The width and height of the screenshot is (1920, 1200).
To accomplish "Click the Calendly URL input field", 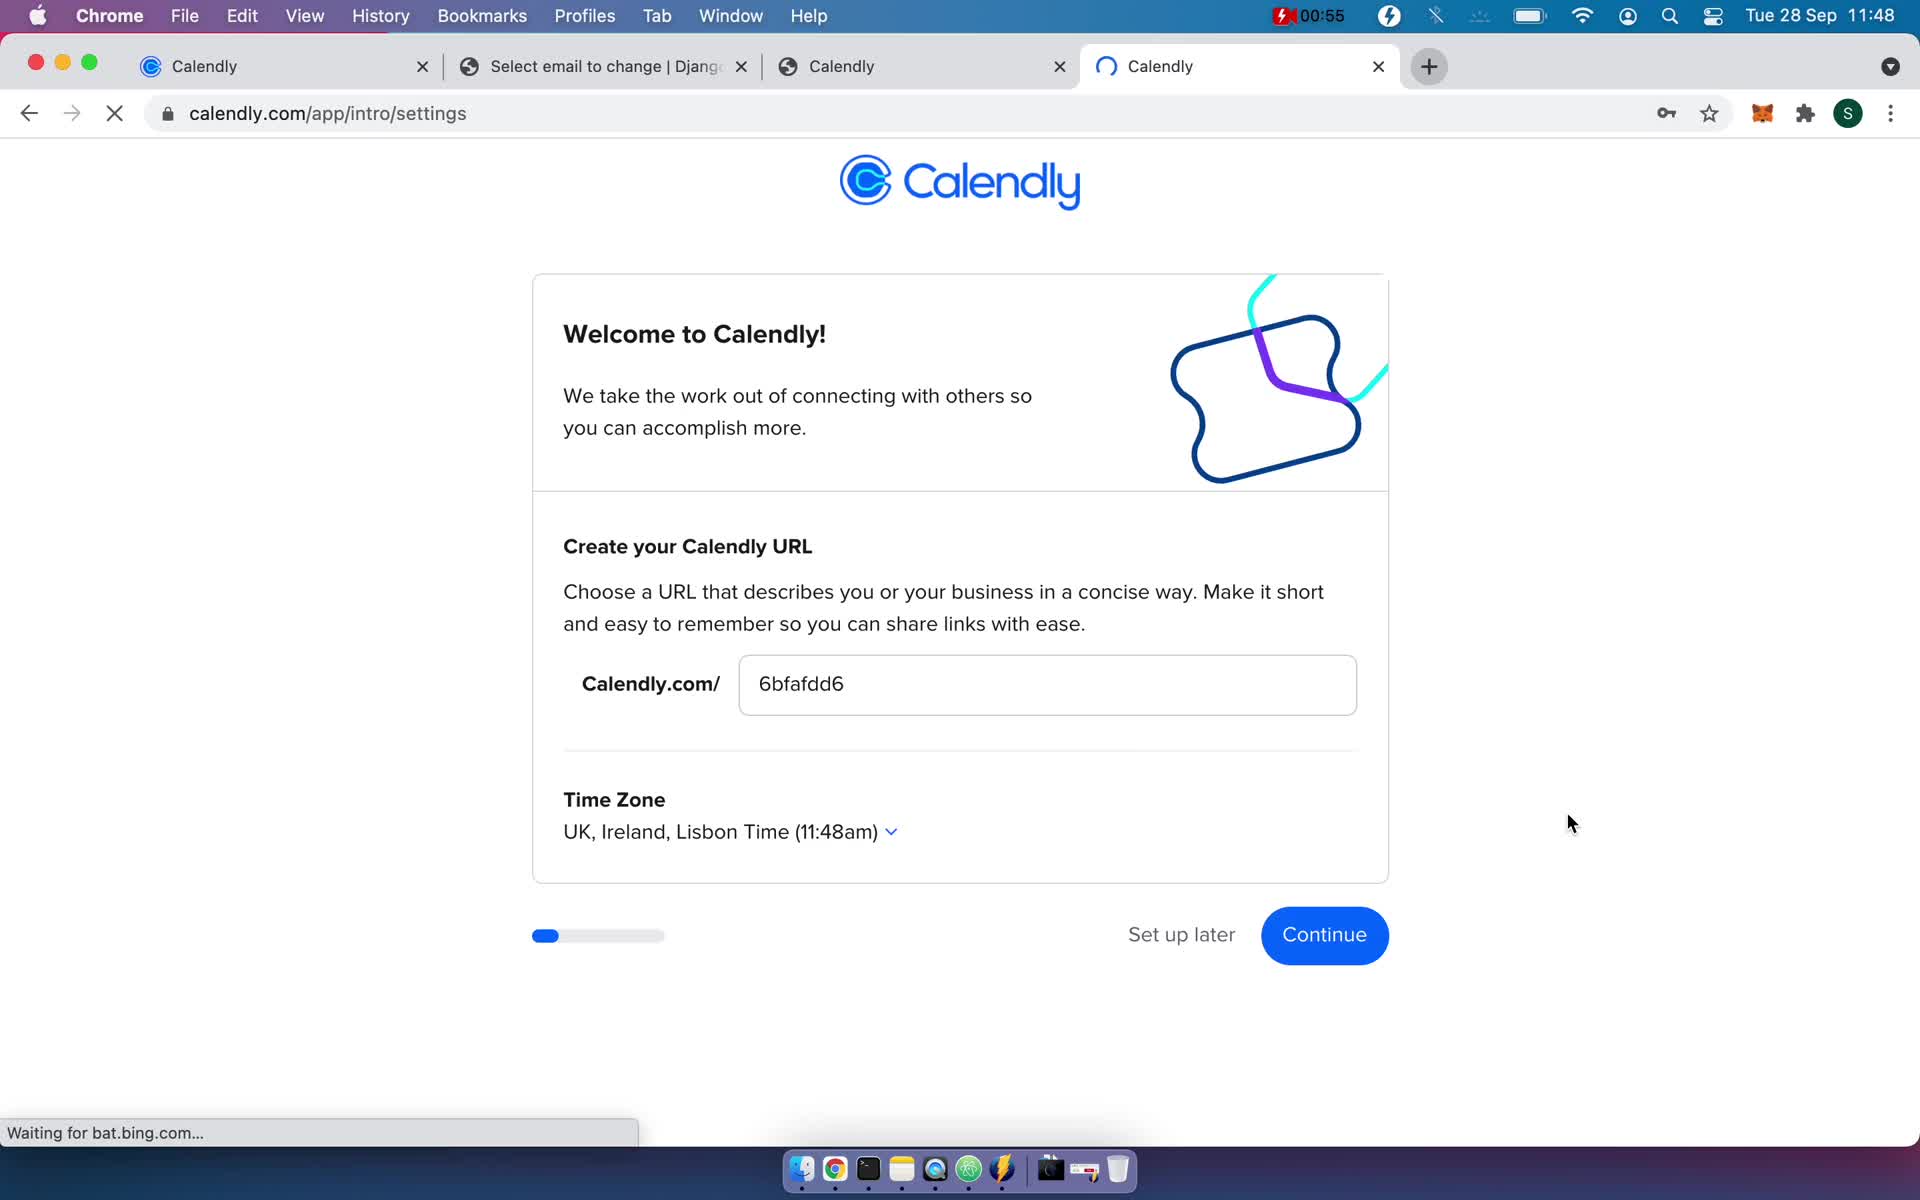I will [x=1046, y=683].
